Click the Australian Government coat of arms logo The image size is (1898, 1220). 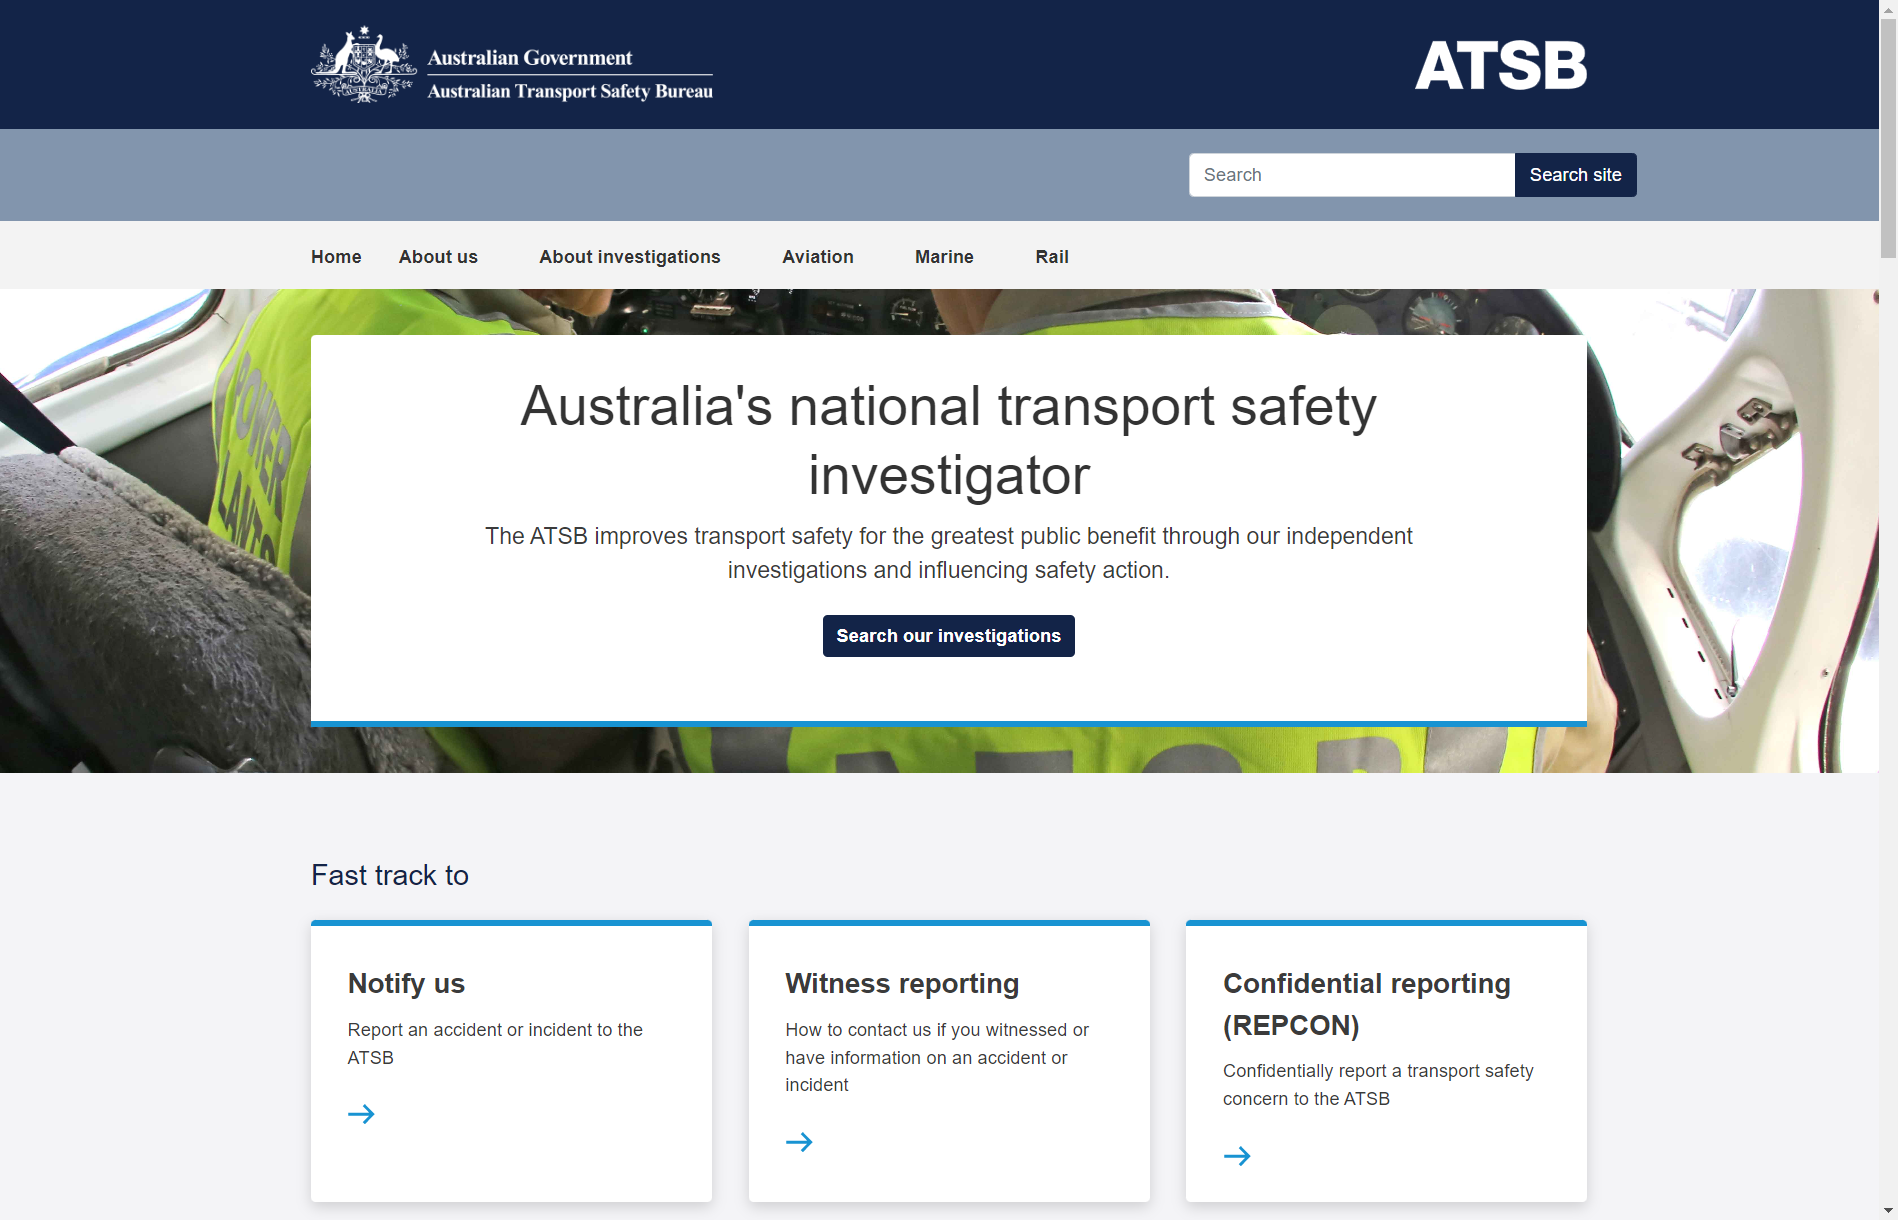[363, 65]
